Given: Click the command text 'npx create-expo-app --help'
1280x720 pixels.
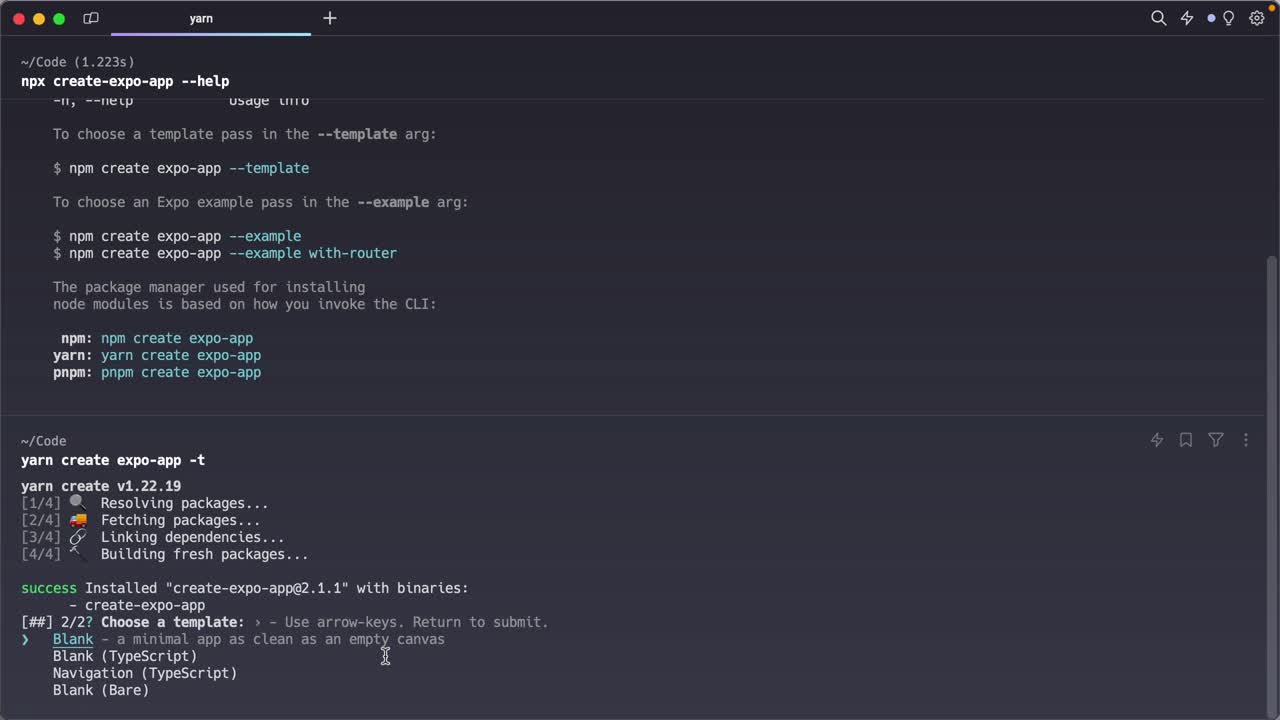Looking at the screenshot, I should coord(125,81).
